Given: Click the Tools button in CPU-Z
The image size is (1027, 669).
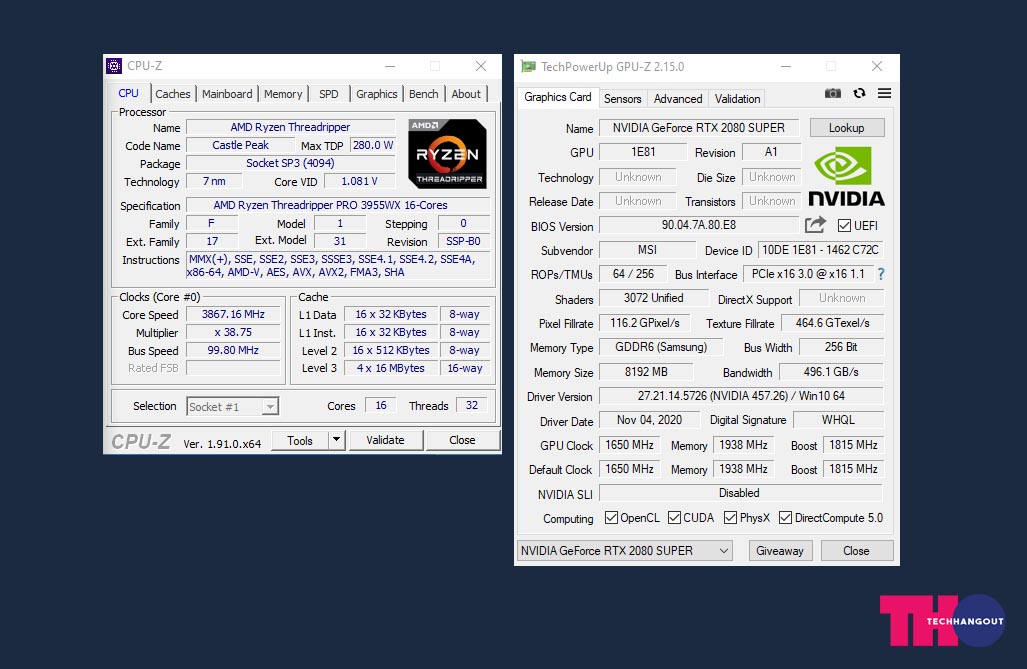Looking at the screenshot, I should tap(300, 440).
